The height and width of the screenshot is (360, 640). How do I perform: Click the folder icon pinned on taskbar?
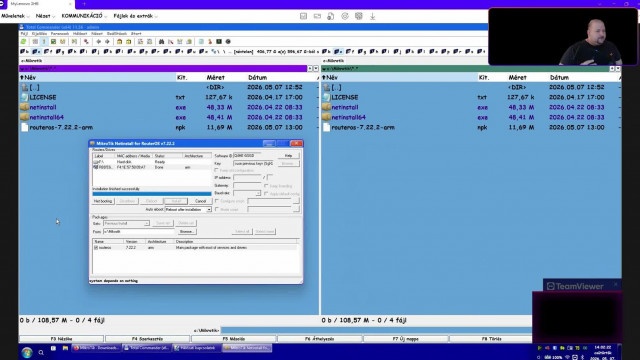pyautogui.click(x=65, y=348)
